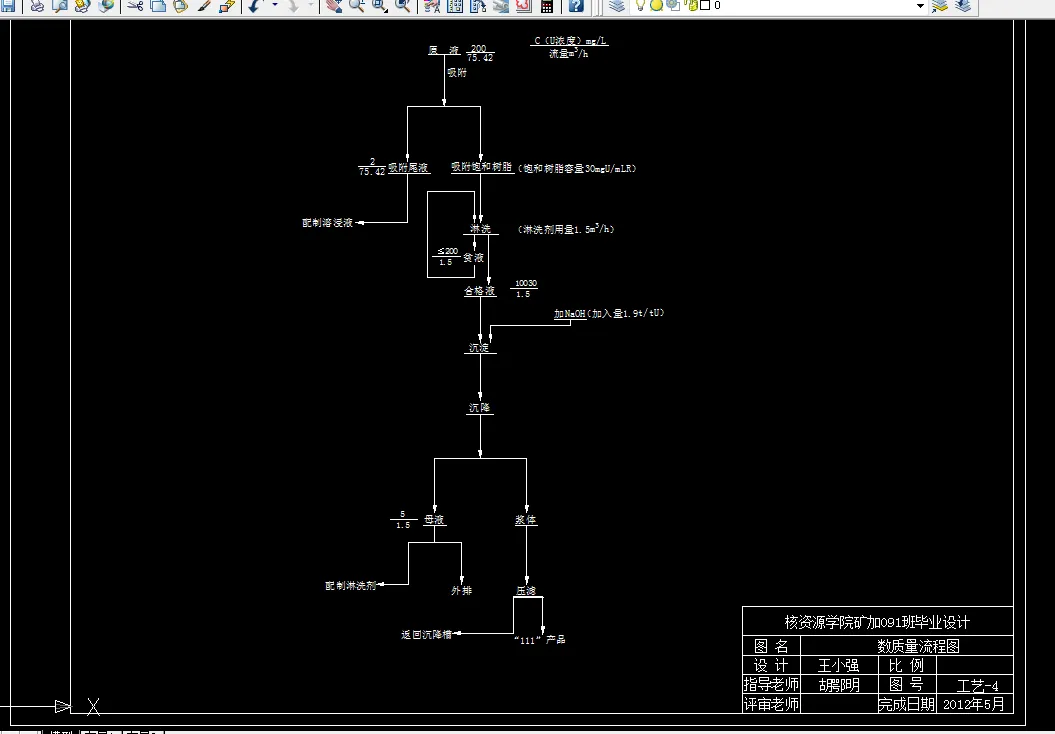The height and width of the screenshot is (734, 1055).
Task: Open the Properties palette icon
Action: (x=433, y=5)
